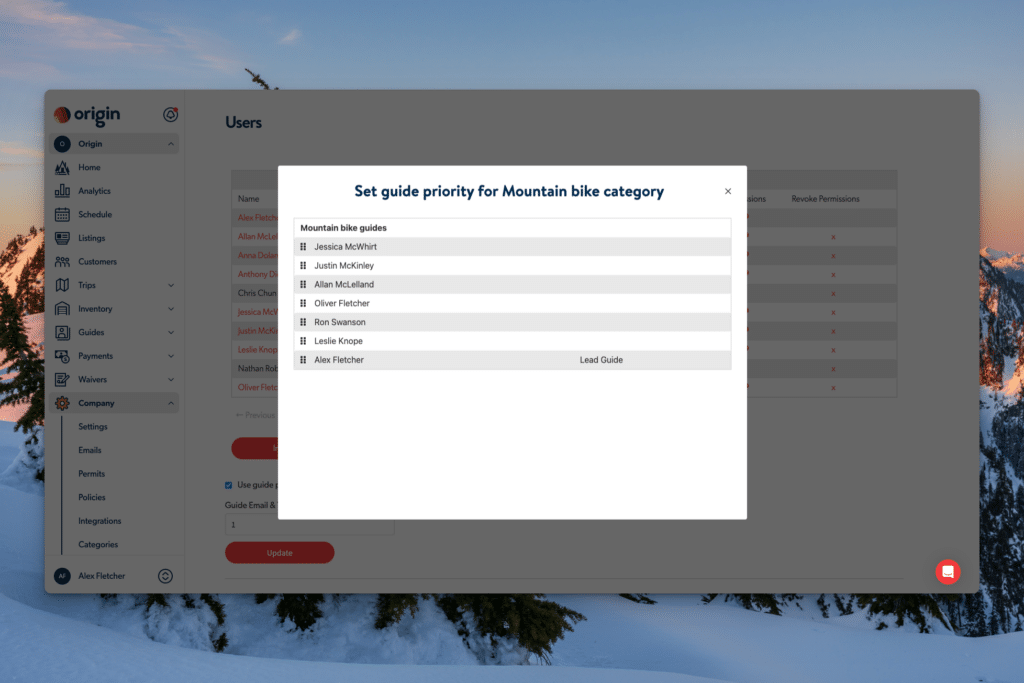Expand the Inventory submenu chevron

(x=170, y=309)
